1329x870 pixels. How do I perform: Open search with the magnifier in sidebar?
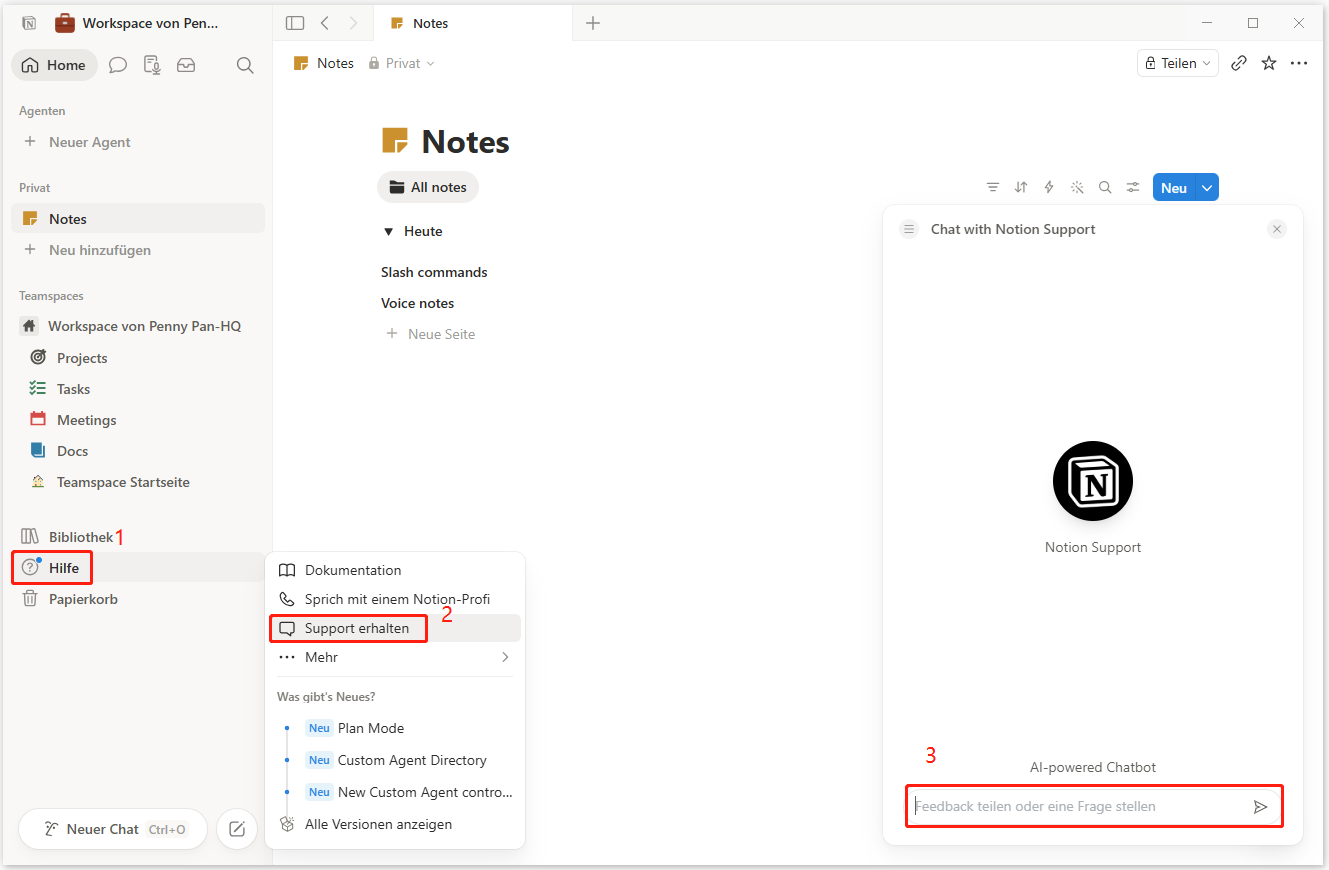pos(245,65)
